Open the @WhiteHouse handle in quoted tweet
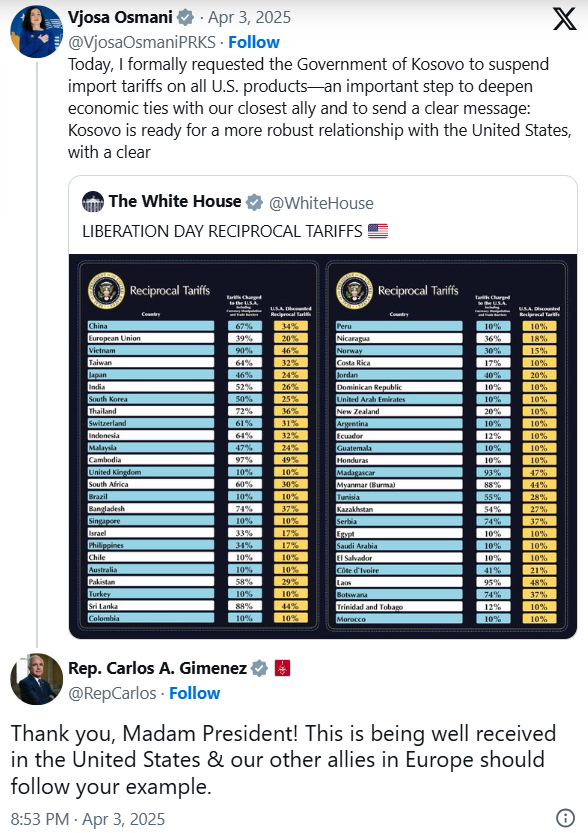Image resolution: width=588 pixels, height=833 pixels. pyautogui.click(x=321, y=203)
